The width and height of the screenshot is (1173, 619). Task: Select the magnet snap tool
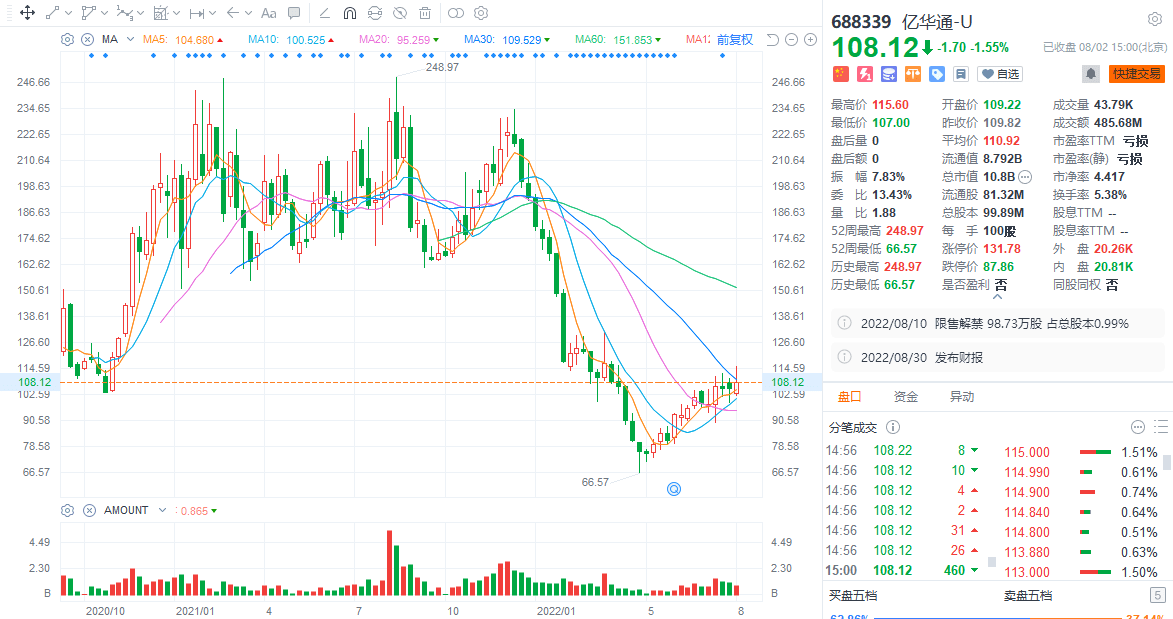(349, 13)
